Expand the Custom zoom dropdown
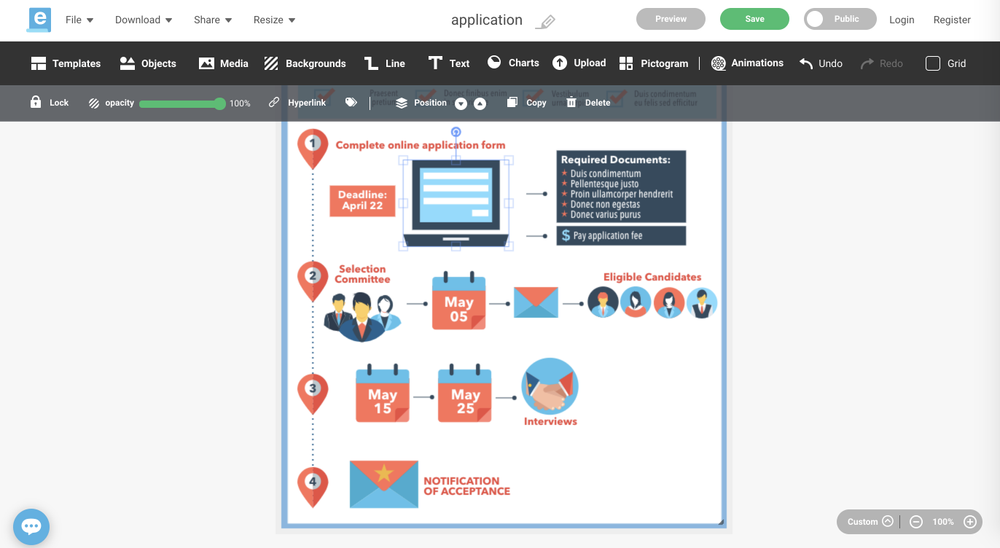The image size is (1000, 548). 869,522
